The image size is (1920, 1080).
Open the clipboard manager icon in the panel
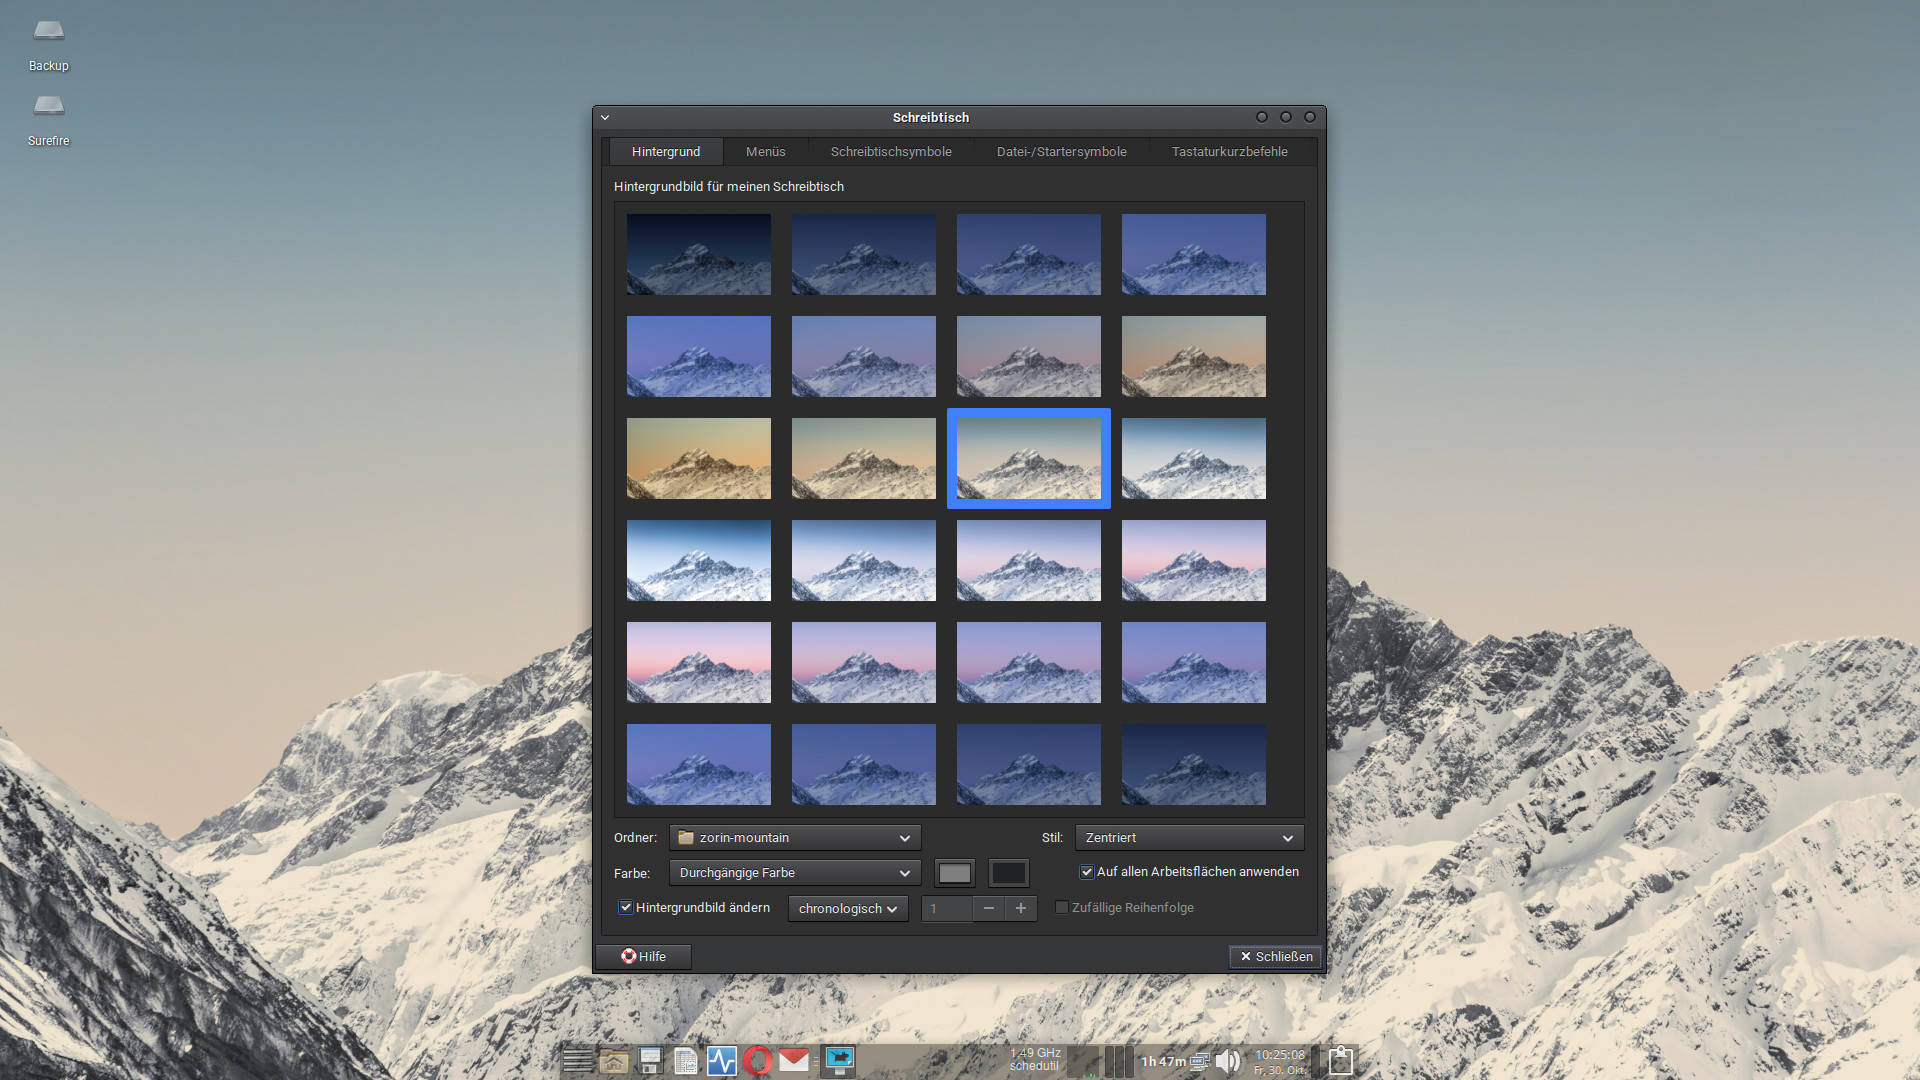click(x=1341, y=1060)
